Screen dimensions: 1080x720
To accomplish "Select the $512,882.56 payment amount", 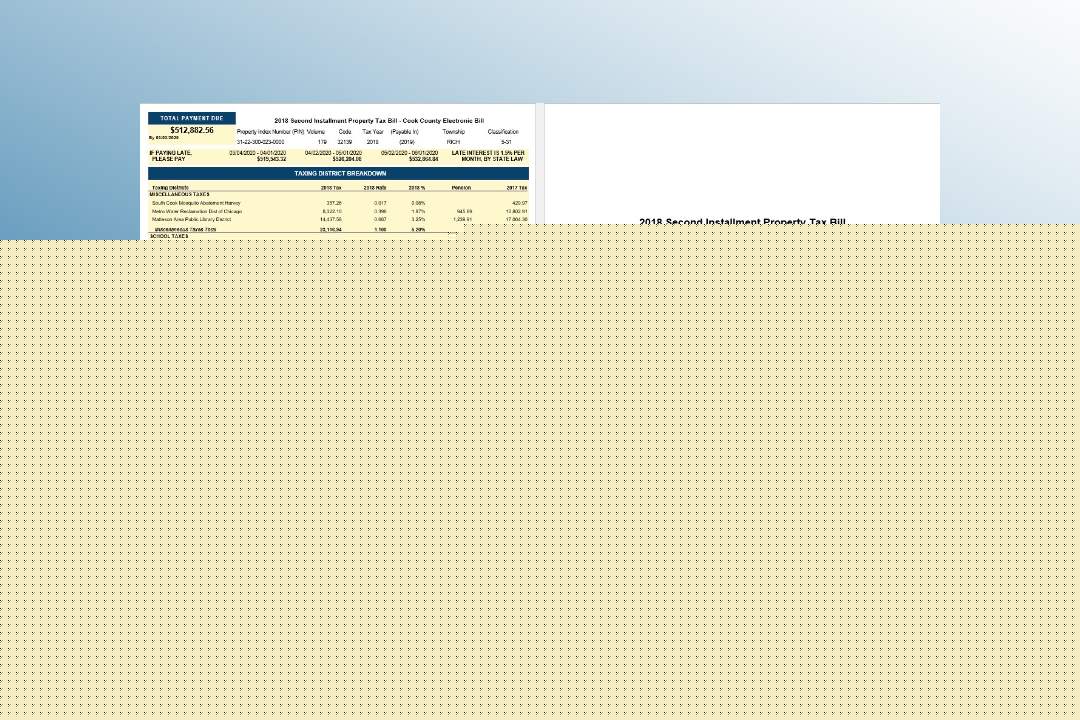I will (x=191, y=130).
